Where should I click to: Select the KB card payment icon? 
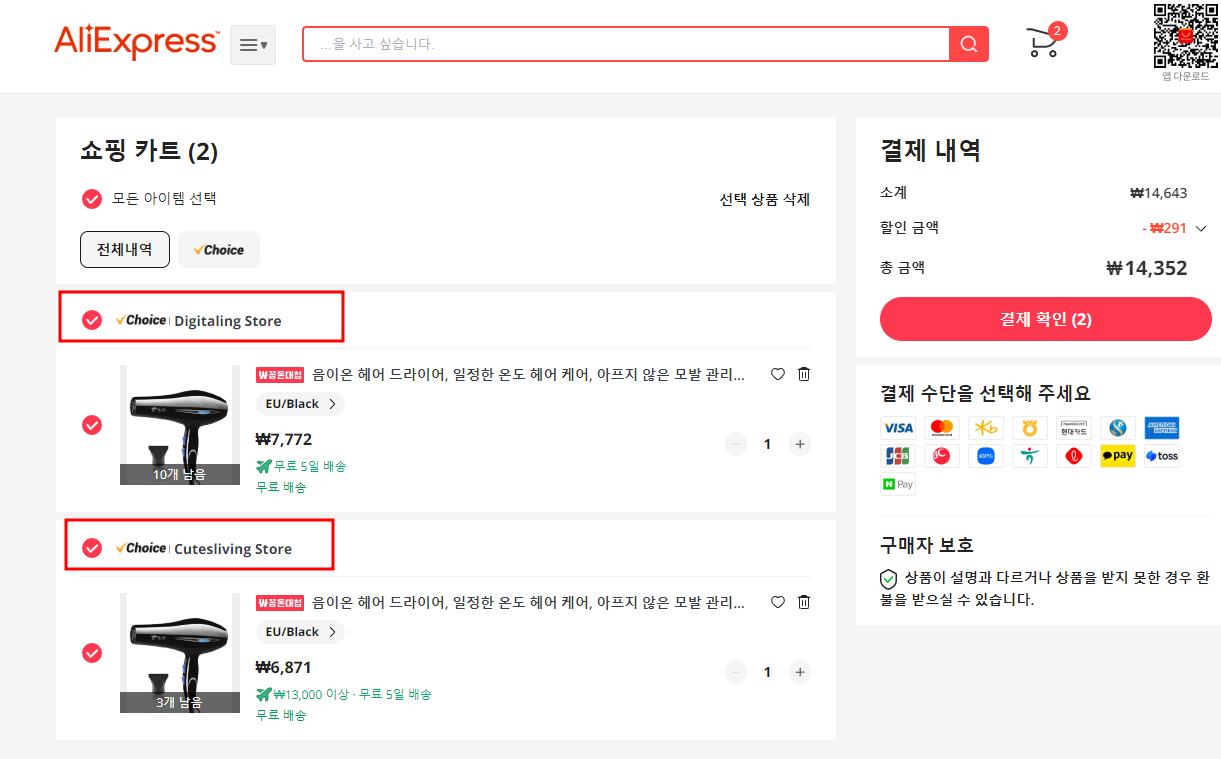[986, 428]
